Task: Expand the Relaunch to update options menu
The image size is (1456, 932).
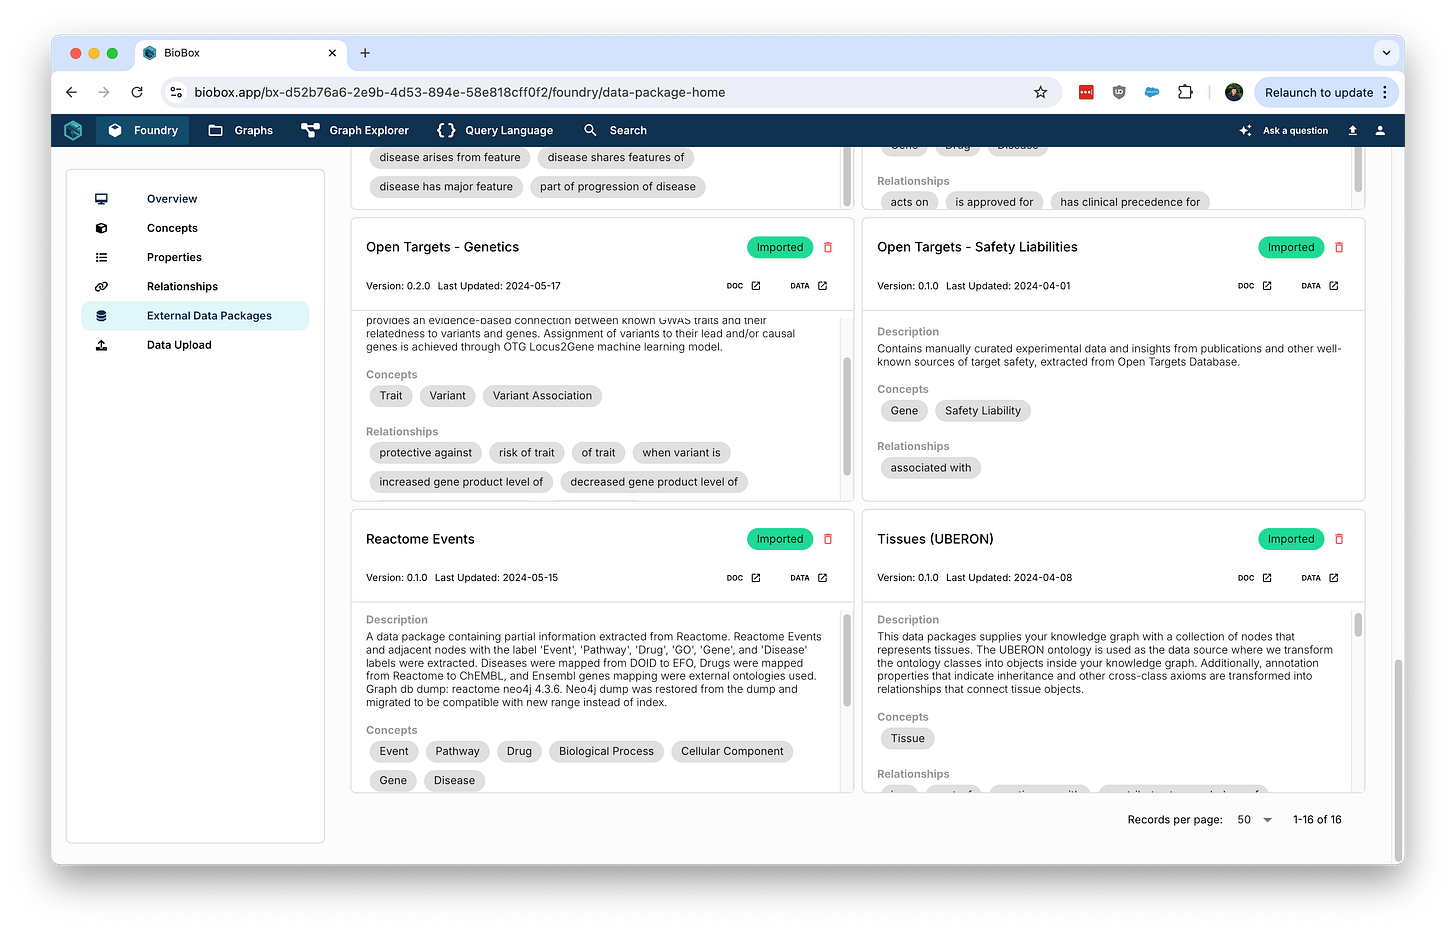Action: point(1386,92)
